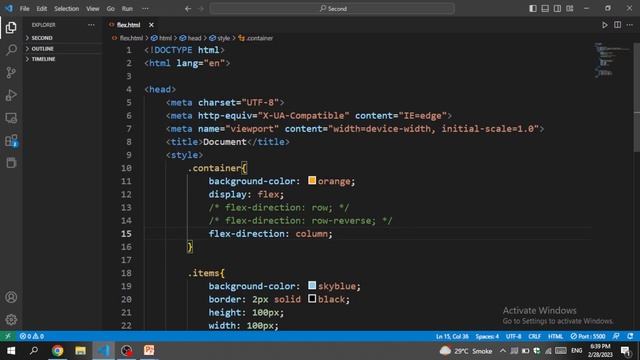Image resolution: width=640 pixels, height=360 pixels.
Task: Change encoding via UTF-8 status item
Action: click(x=513, y=336)
